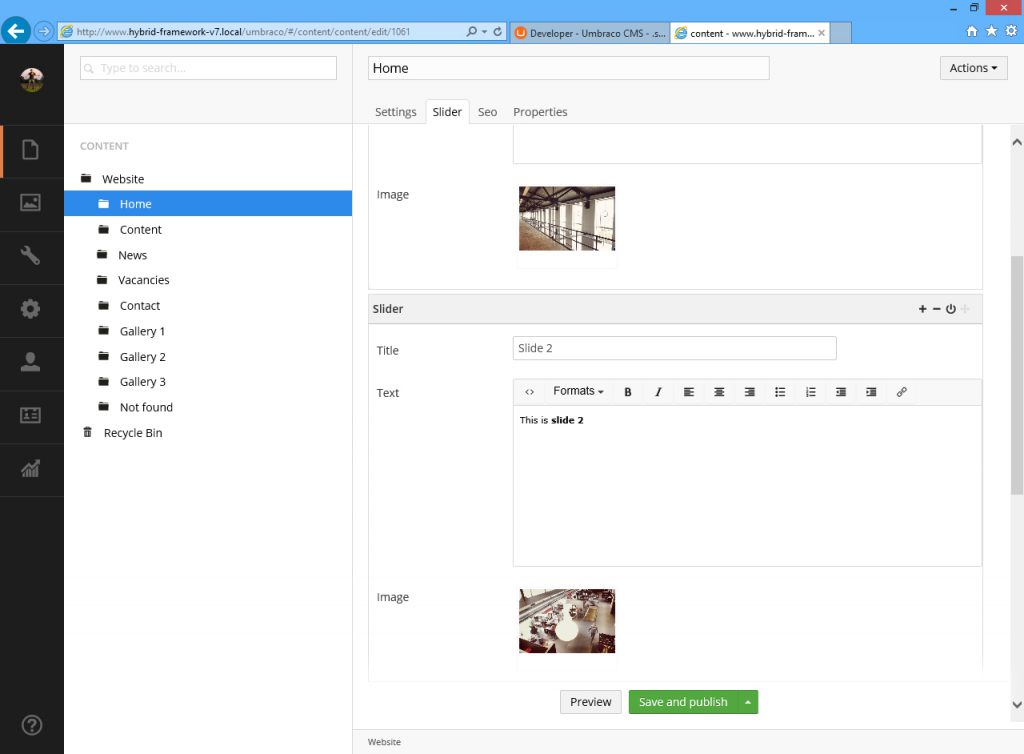Open the Settings wrench section
The image size is (1024, 754).
[x=31, y=256]
